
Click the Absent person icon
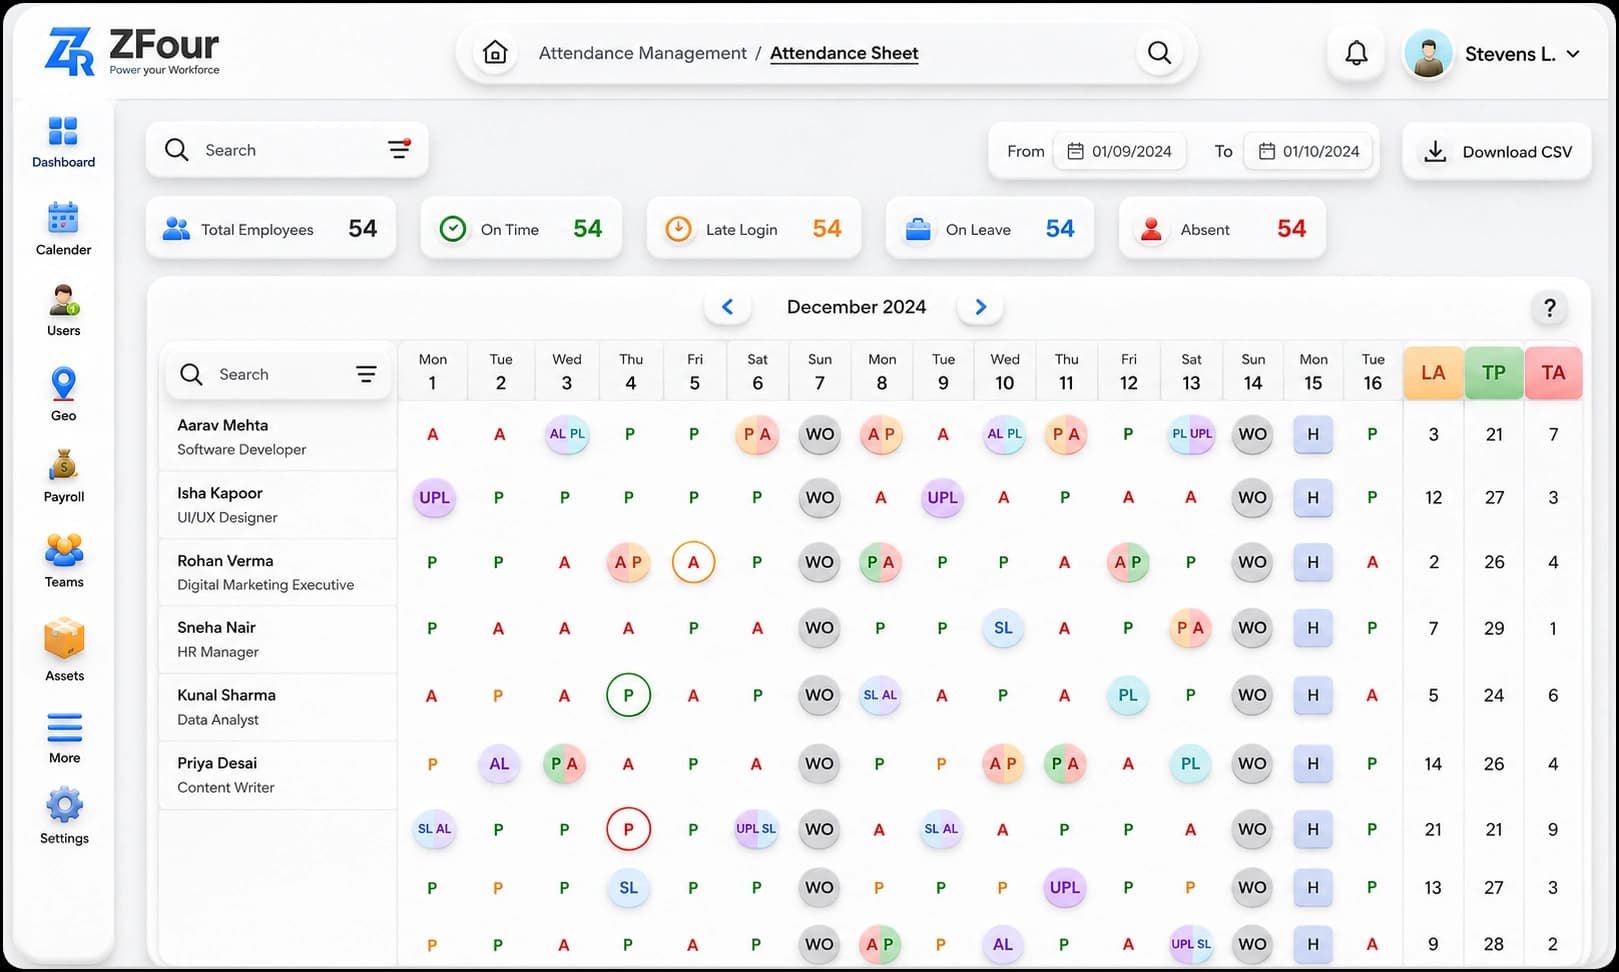pyautogui.click(x=1151, y=229)
